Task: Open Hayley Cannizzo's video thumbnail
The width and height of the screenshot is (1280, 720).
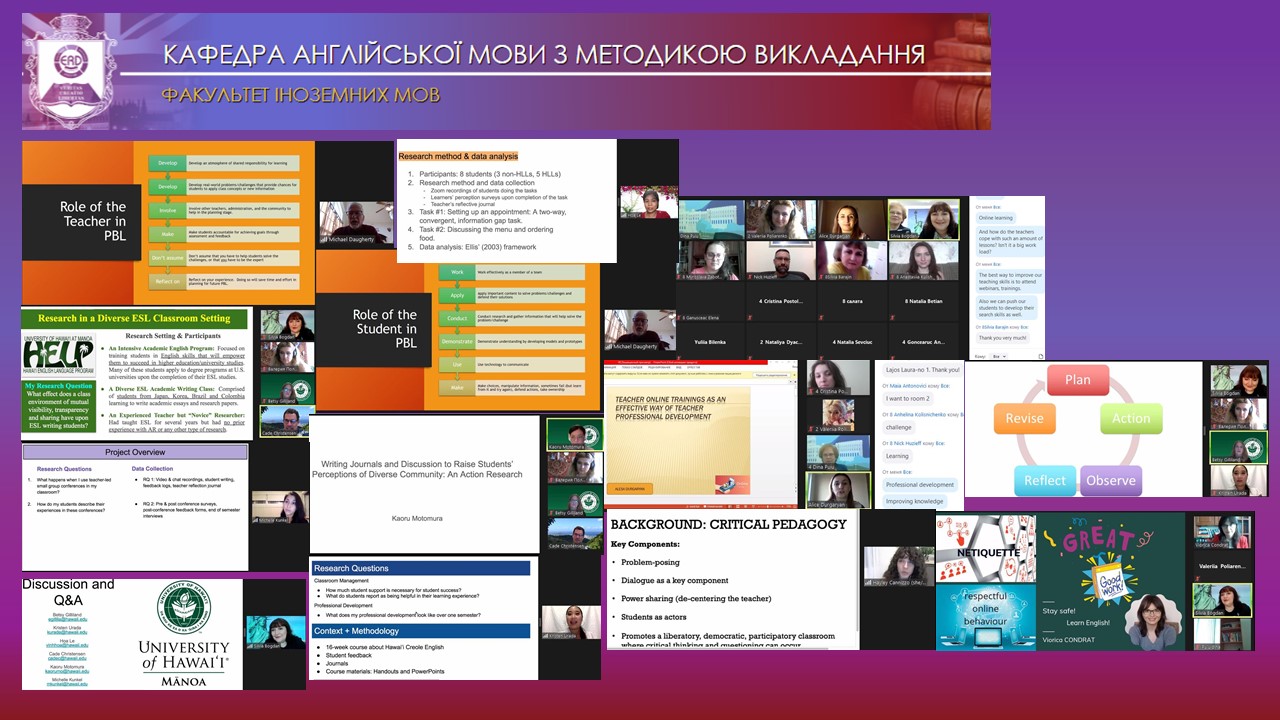Action: (899, 567)
